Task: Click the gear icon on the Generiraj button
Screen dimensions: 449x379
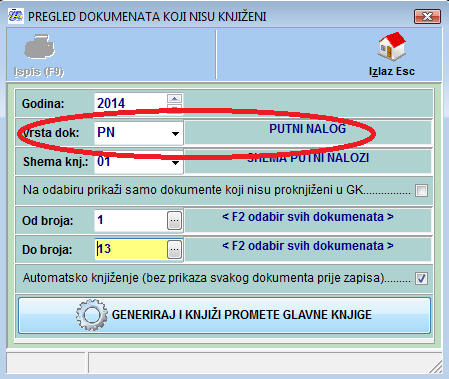Action: coord(92,315)
